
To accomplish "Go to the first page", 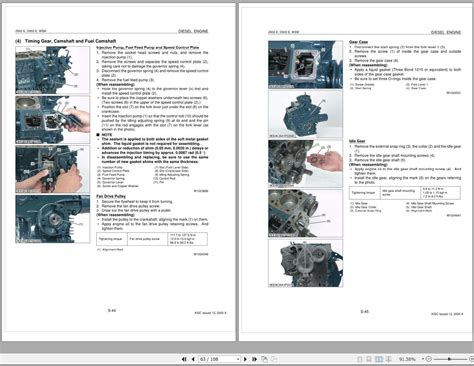I will (x=184, y=359).
